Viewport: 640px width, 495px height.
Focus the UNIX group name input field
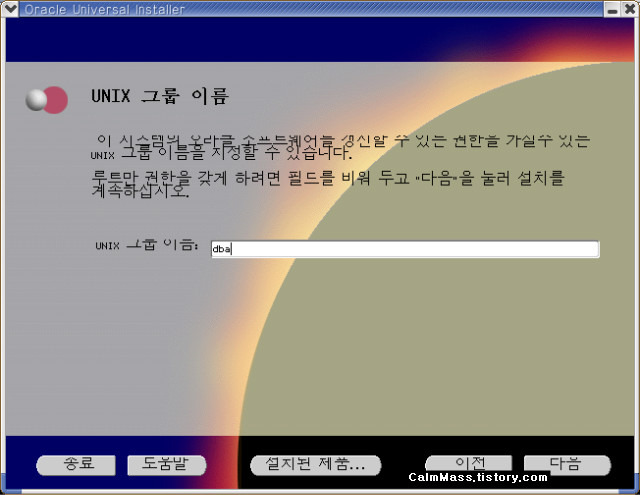[x=405, y=249]
